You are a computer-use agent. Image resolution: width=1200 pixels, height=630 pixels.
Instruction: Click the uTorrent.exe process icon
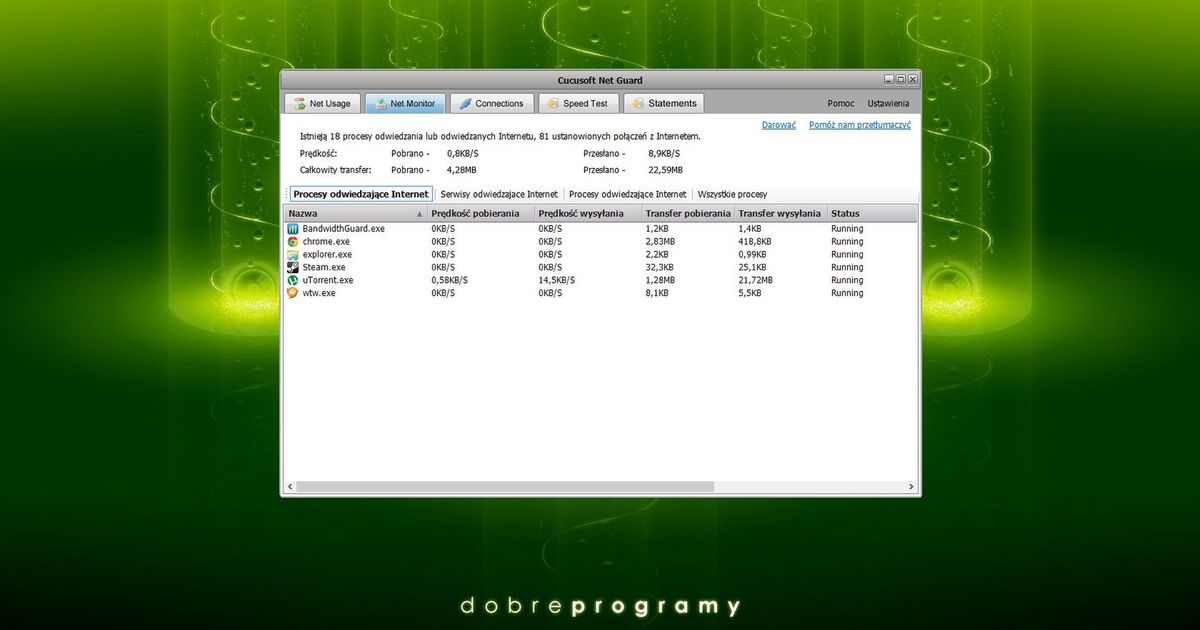coord(295,280)
